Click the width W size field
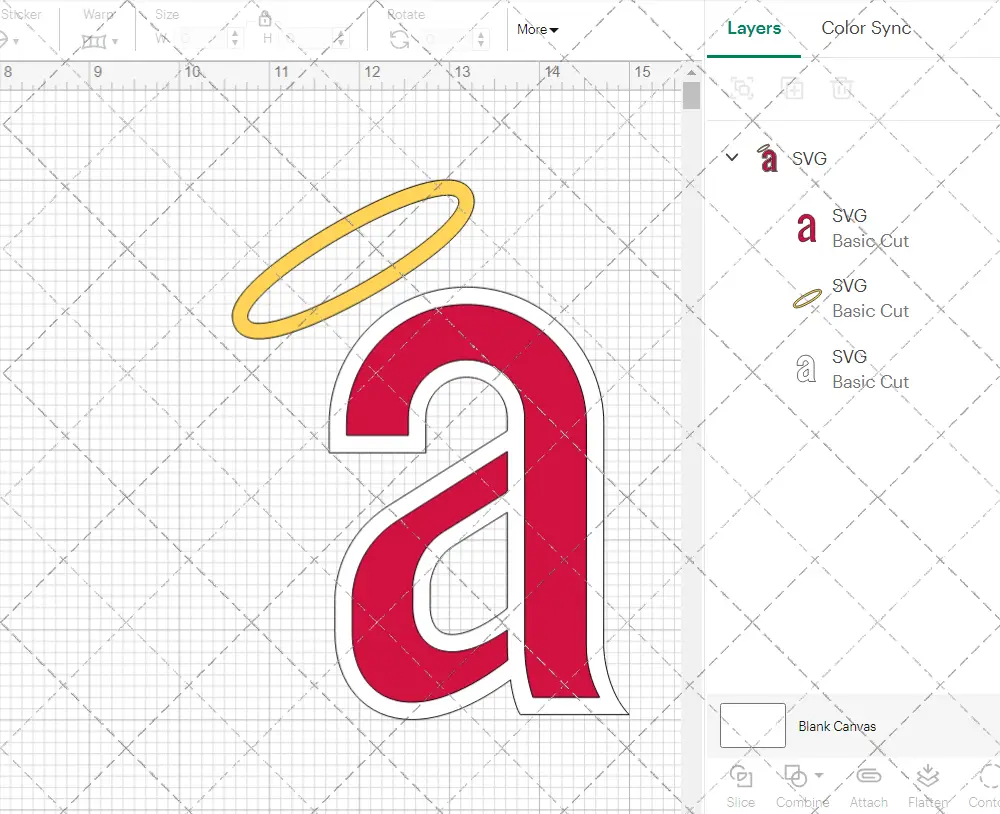The width and height of the screenshot is (1000, 814). pyautogui.click(x=202, y=39)
